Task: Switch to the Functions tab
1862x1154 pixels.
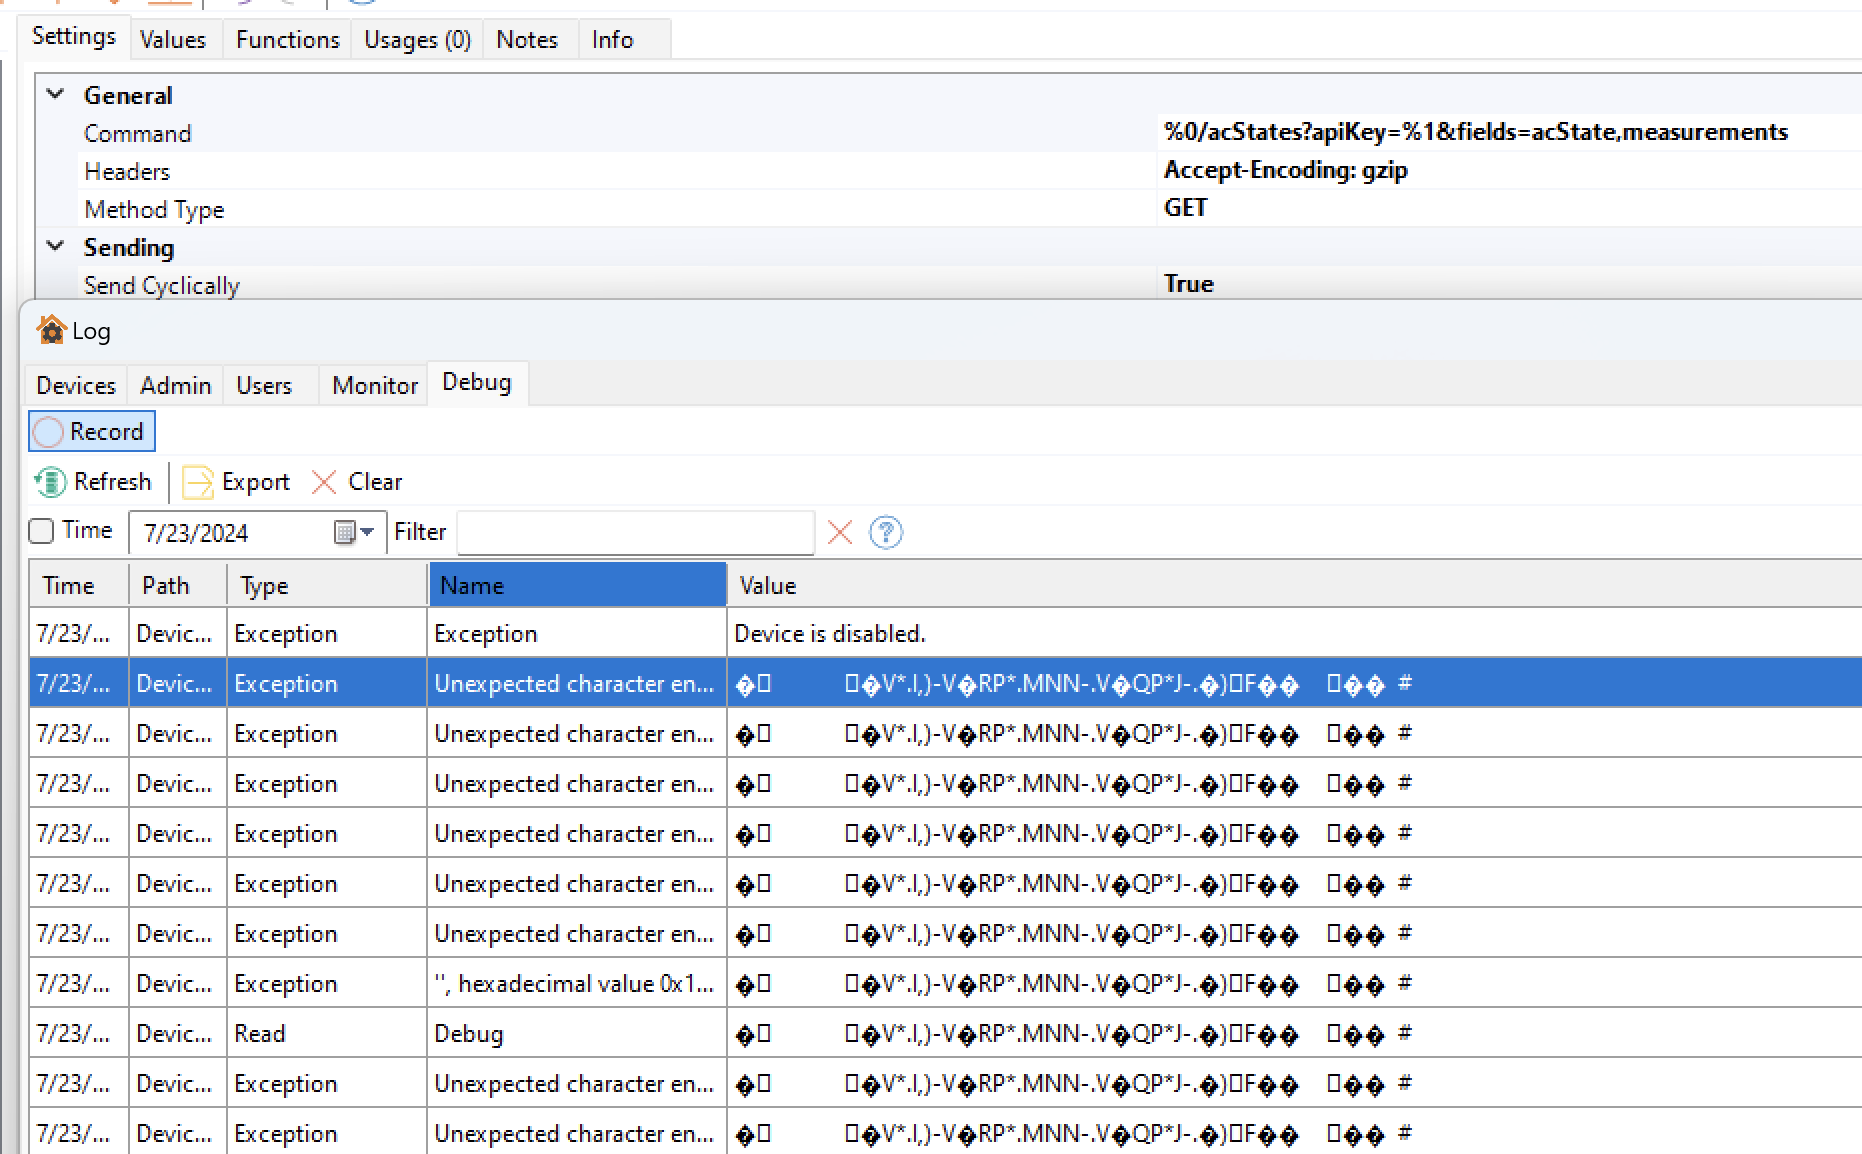Action: pos(287,40)
